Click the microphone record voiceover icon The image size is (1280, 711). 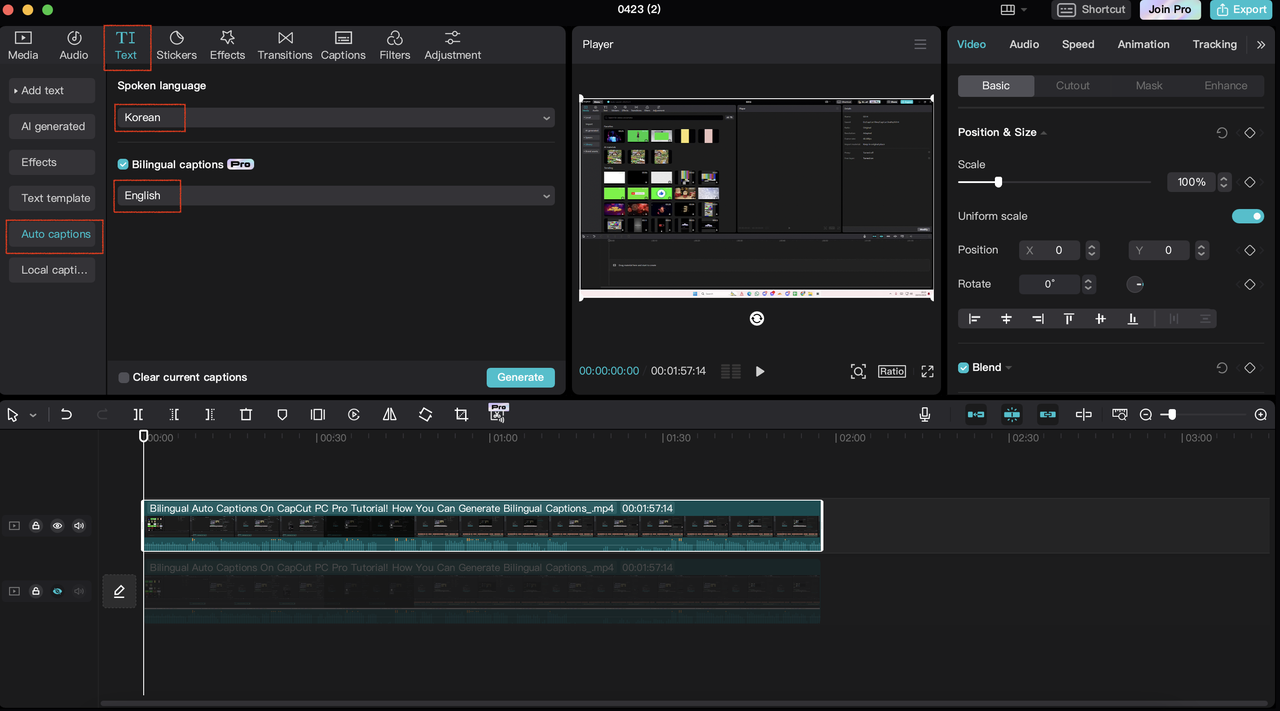tap(925, 414)
